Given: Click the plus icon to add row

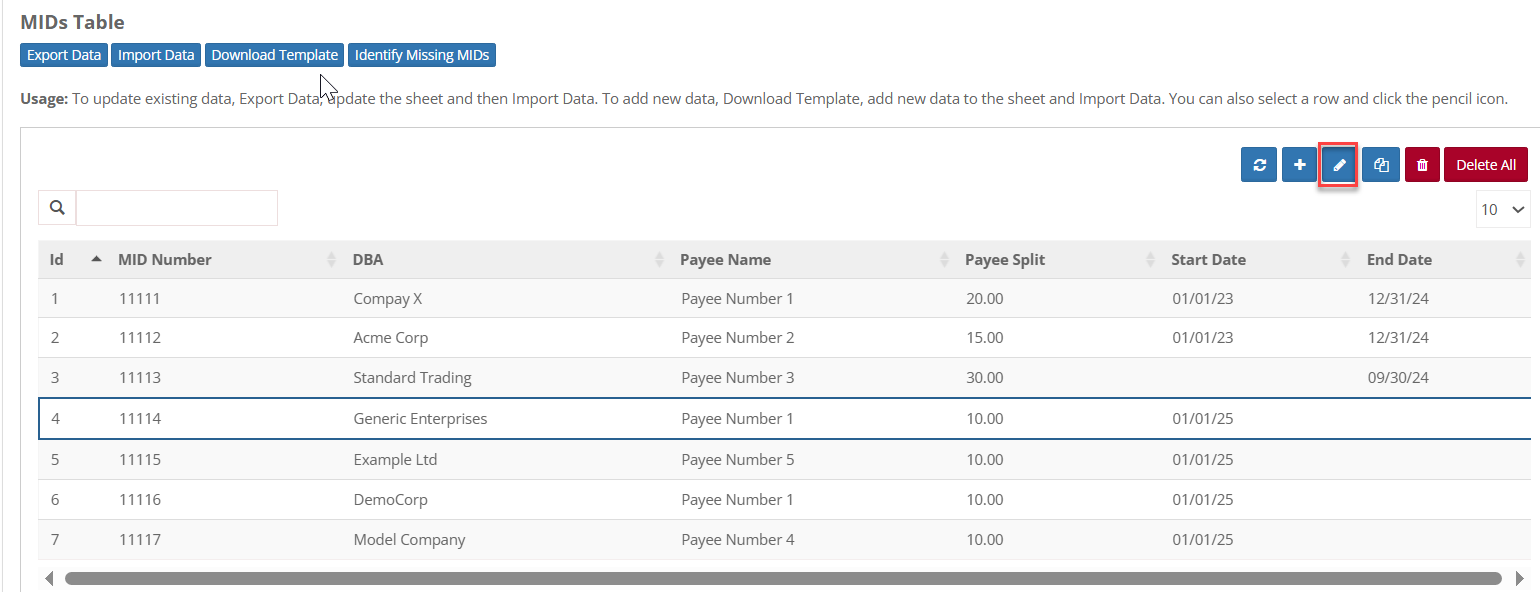Looking at the screenshot, I should click(1299, 165).
